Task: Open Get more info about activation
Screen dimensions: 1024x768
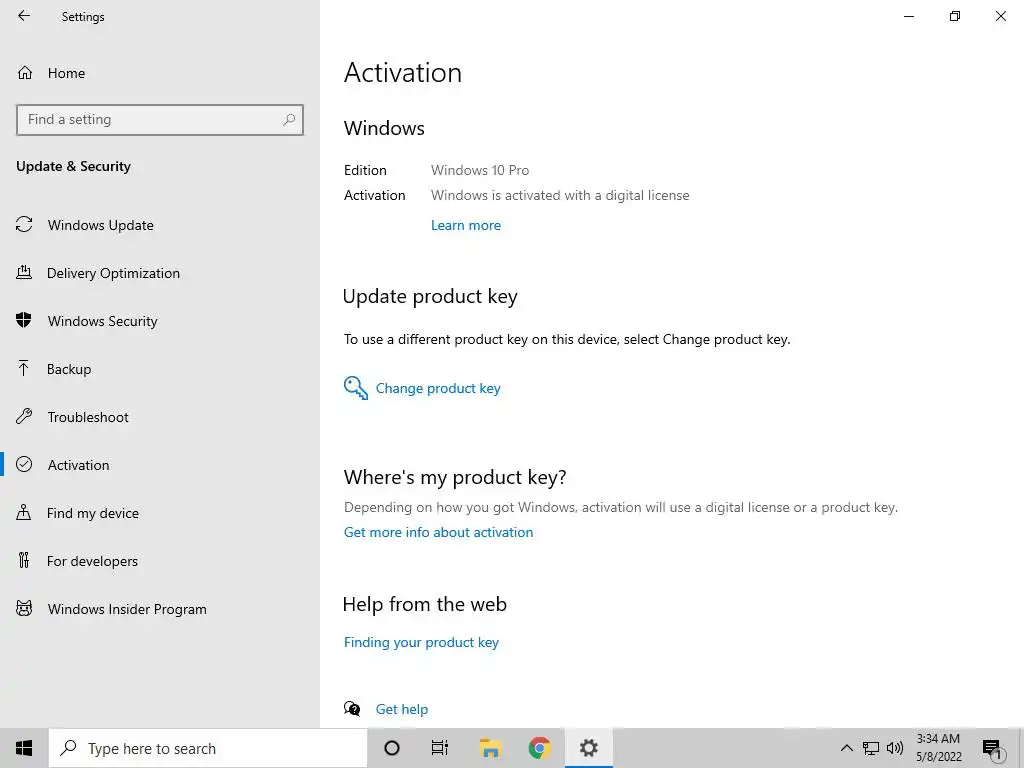Action: [438, 532]
